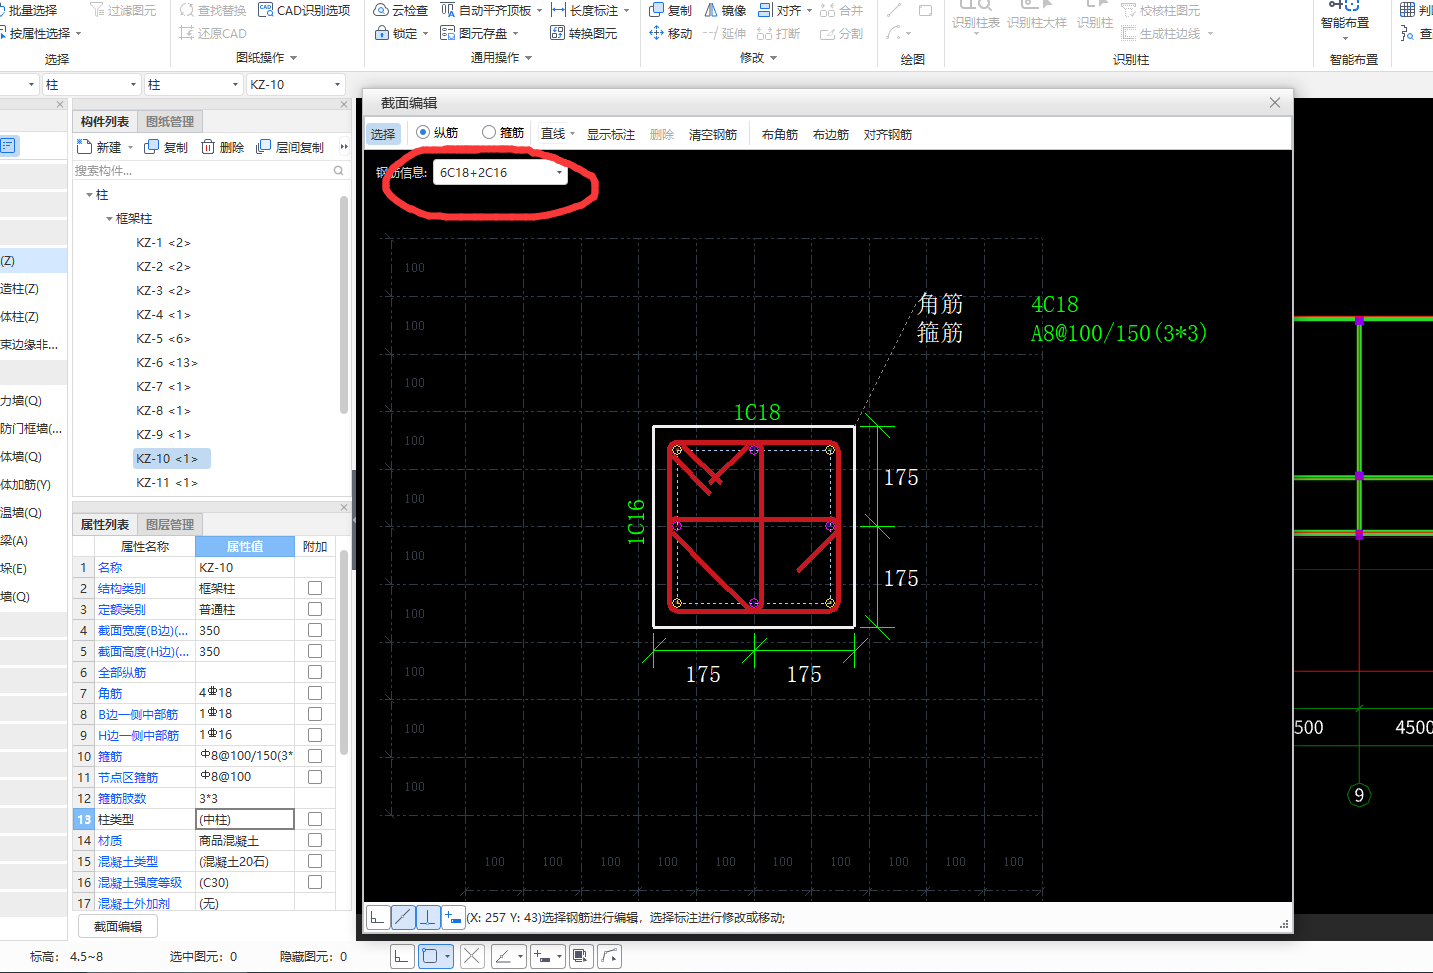Click the 删除 trash icon in the component list
1433x973 pixels.
click(x=208, y=147)
